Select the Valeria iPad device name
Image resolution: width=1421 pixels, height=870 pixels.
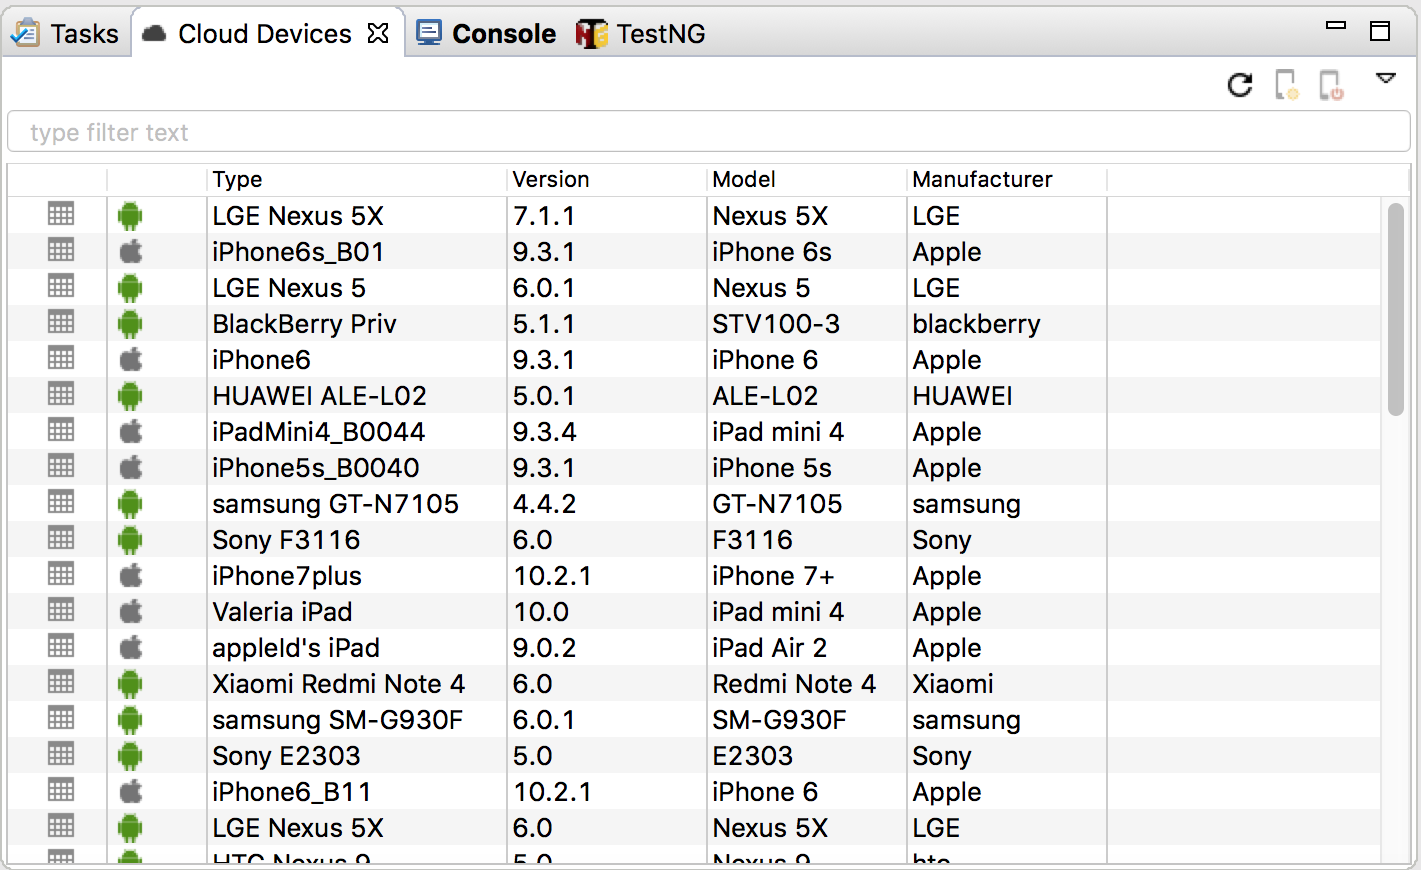(282, 612)
